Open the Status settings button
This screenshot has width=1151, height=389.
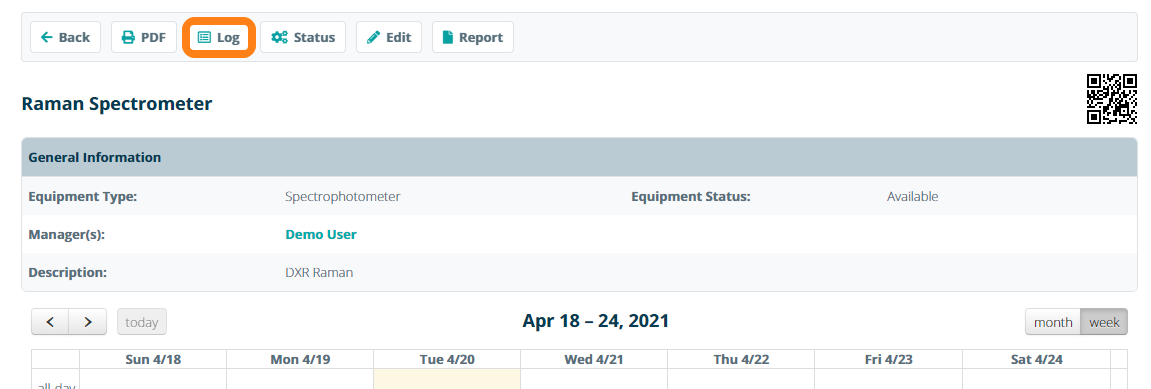[302, 37]
